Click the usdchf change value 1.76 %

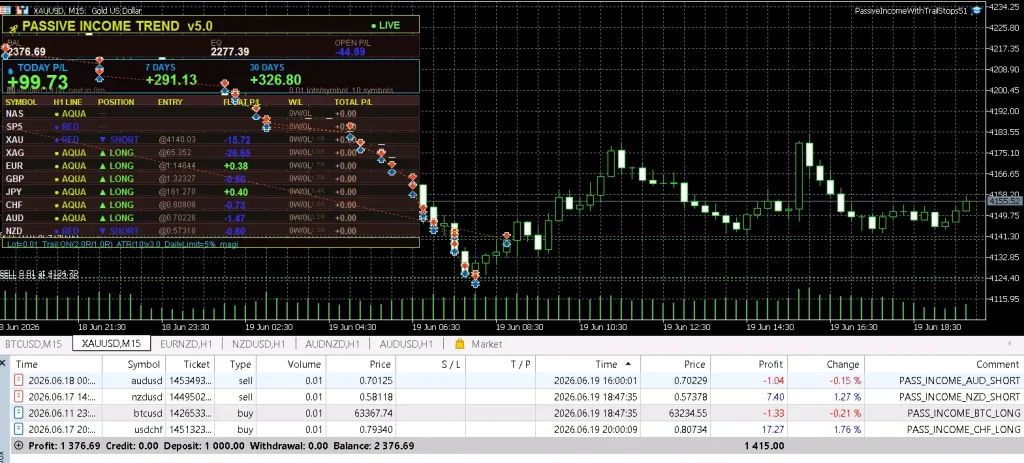(848, 429)
